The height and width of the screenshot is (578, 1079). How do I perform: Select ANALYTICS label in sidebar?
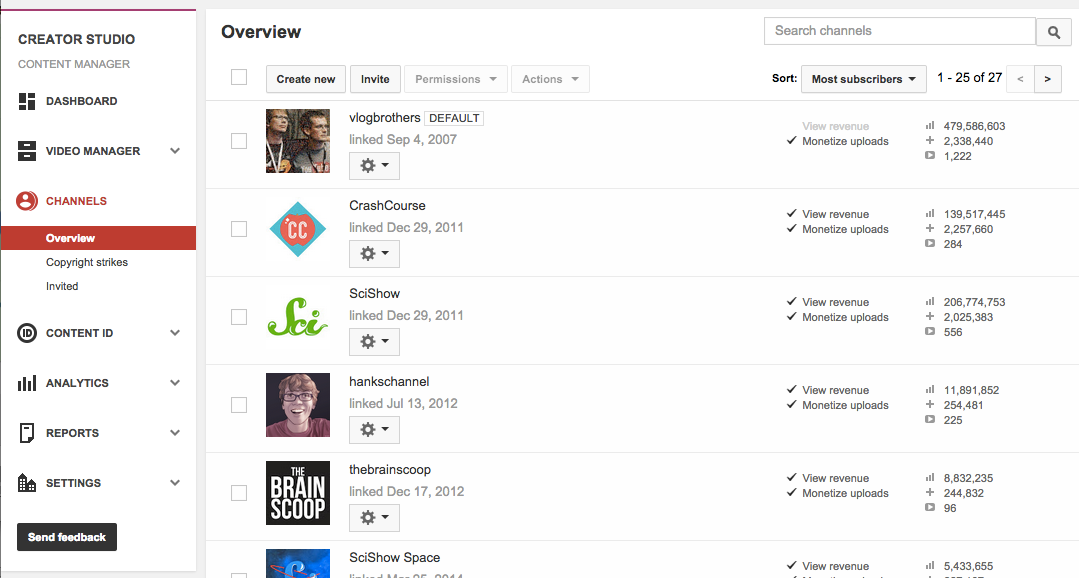coord(77,383)
